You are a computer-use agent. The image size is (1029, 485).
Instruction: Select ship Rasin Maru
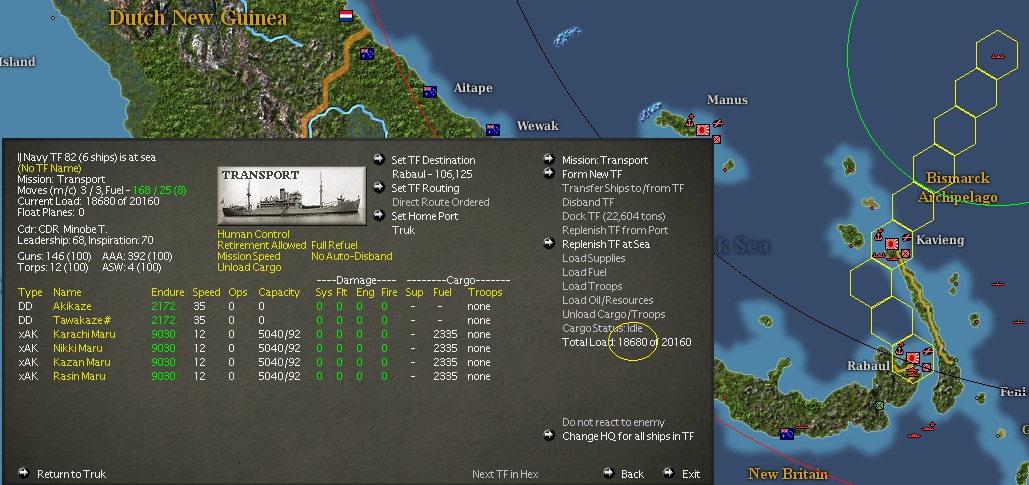point(79,376)
